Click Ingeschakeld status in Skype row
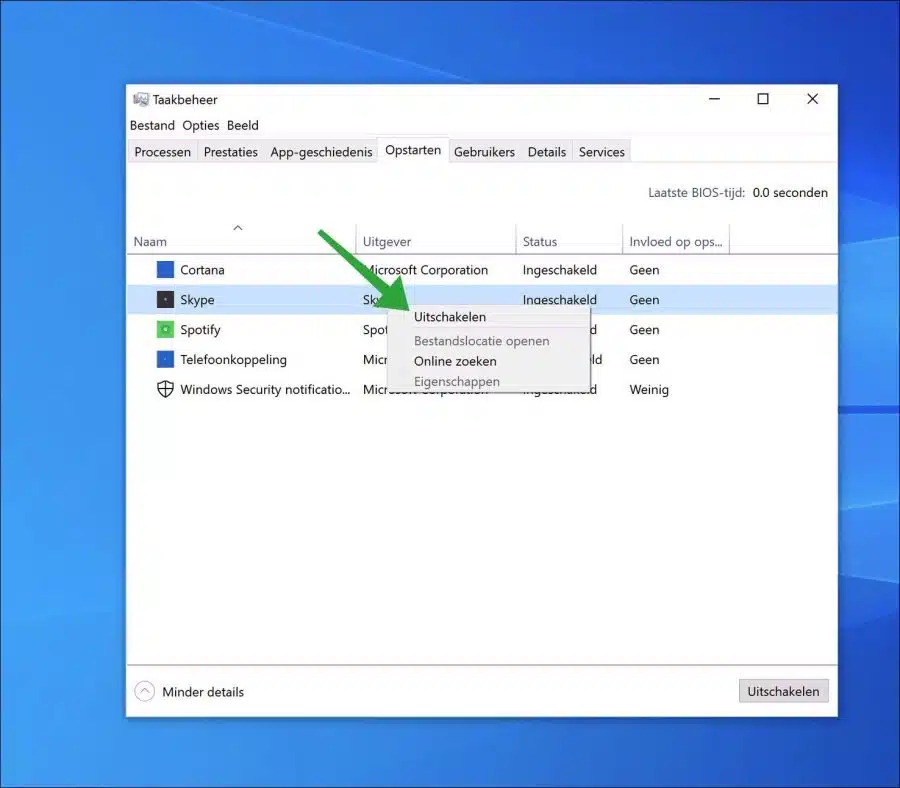 [560, 300]
